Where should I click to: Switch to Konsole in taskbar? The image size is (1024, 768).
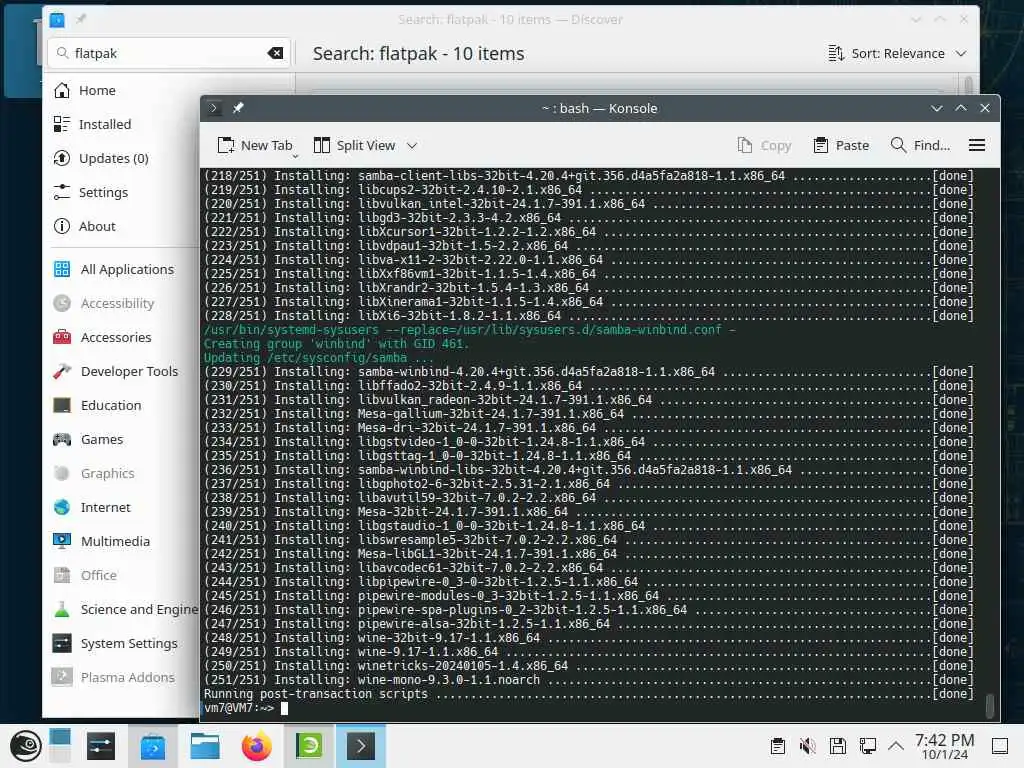(x=360, y=746)
